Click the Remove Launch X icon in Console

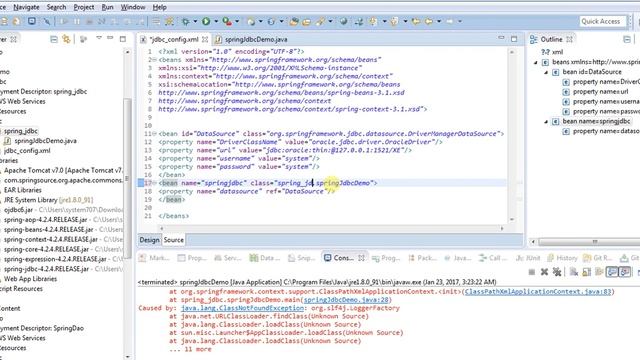tap(544, 272)
